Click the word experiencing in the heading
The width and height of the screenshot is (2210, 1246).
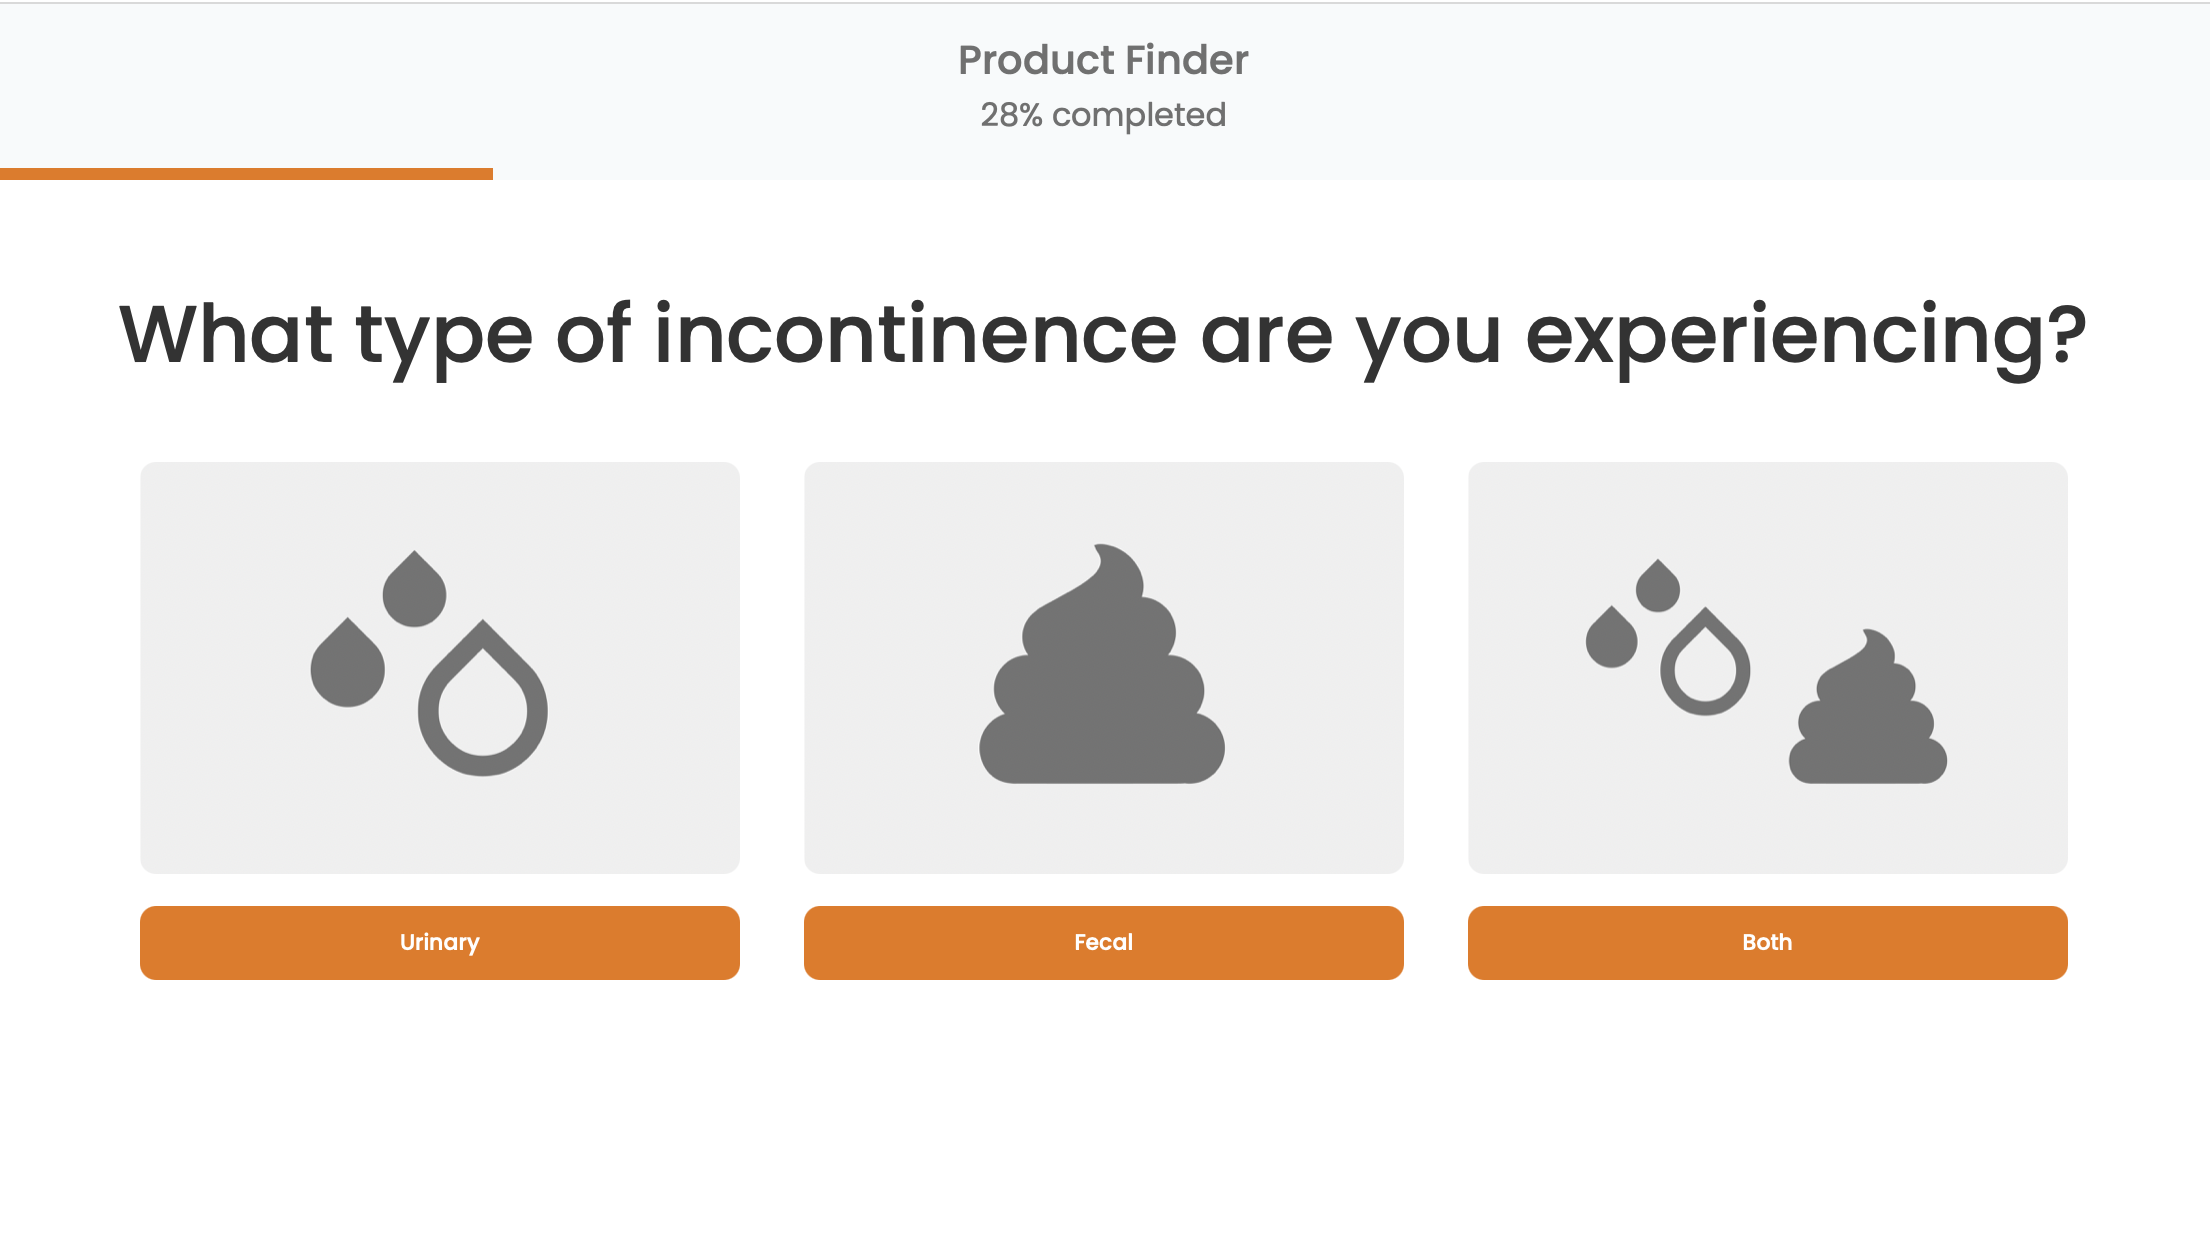(1805, 337)
